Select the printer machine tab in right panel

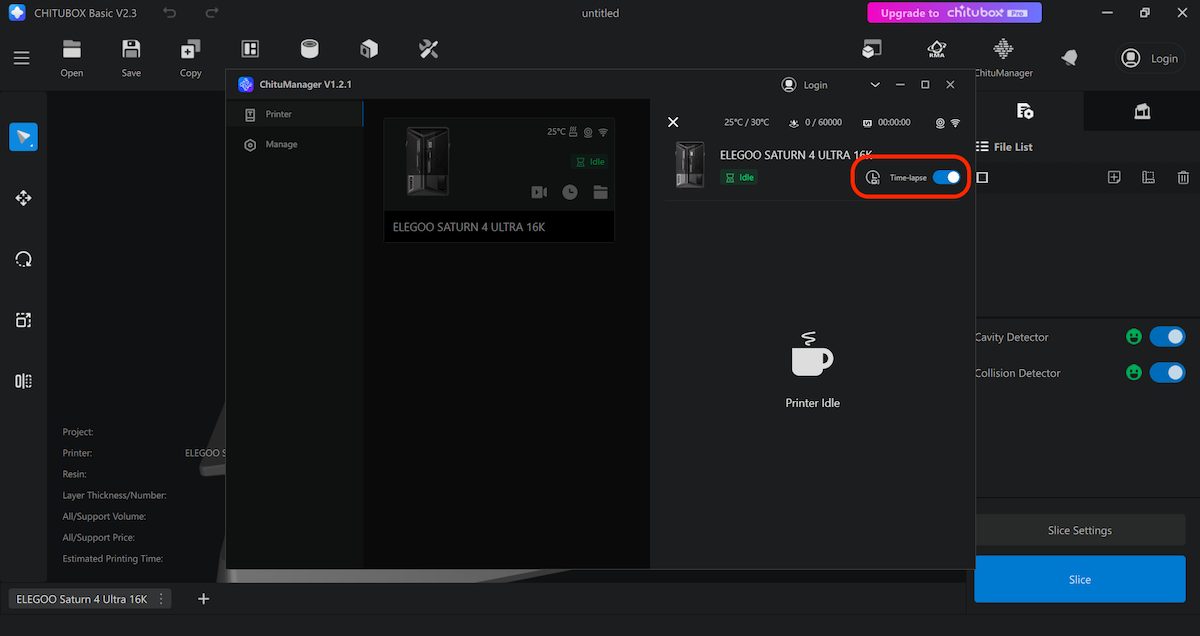1142,111
